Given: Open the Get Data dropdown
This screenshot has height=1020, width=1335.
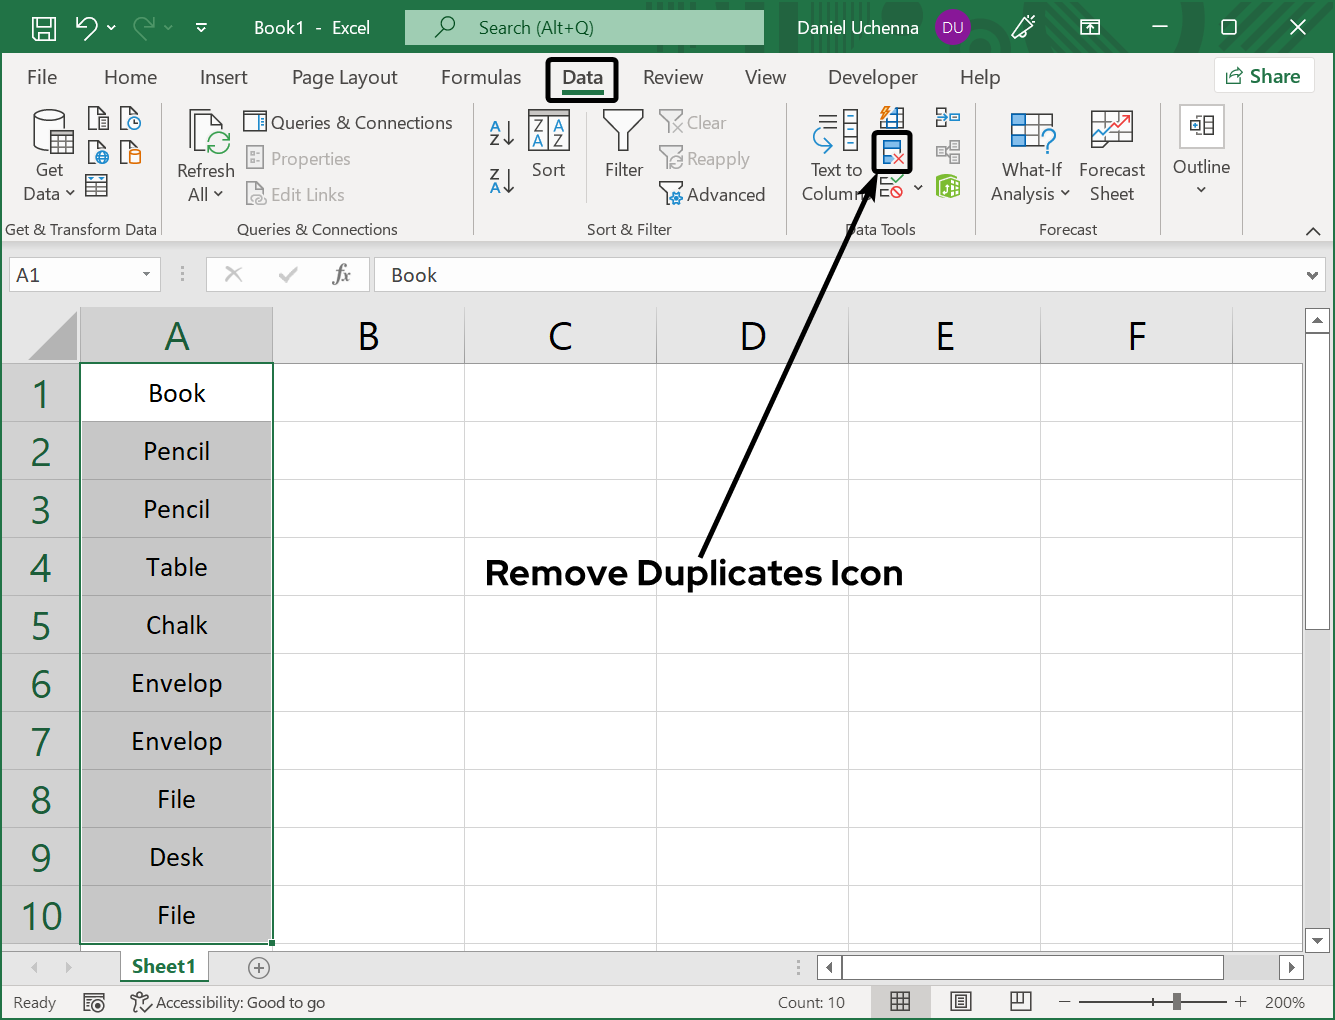Looking at the screenshot, I should click(x=48, y=158).
